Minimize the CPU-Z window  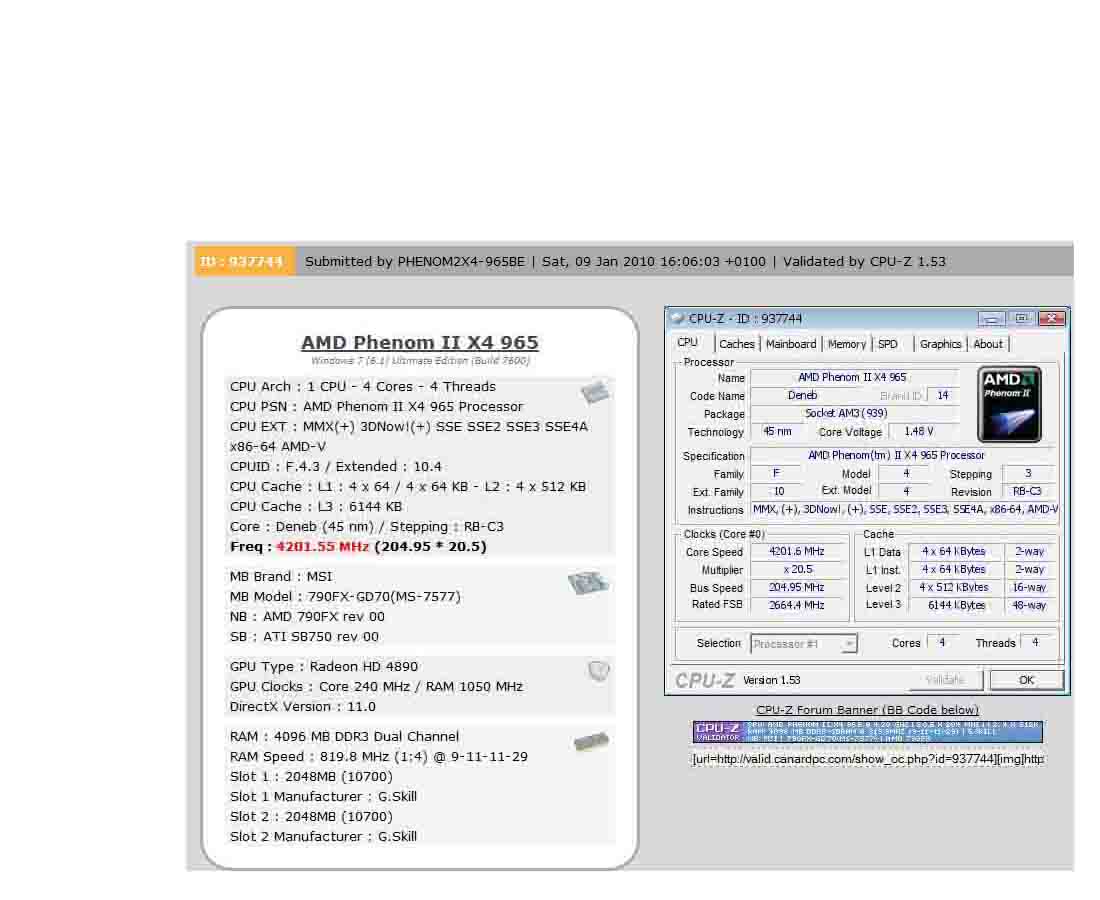pos(991,318)
